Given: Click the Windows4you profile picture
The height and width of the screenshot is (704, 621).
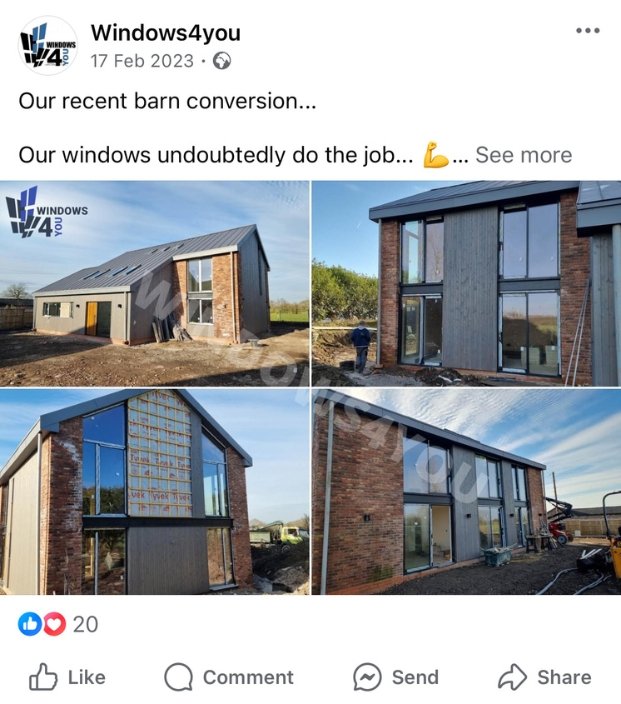Looking at the screenshot, I should 48,45.
